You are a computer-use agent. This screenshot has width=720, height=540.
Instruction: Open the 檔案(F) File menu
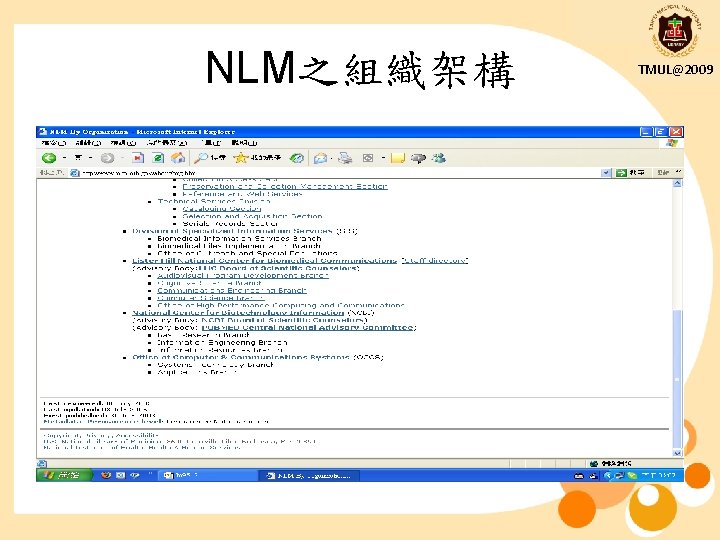(x=54, y=143)
